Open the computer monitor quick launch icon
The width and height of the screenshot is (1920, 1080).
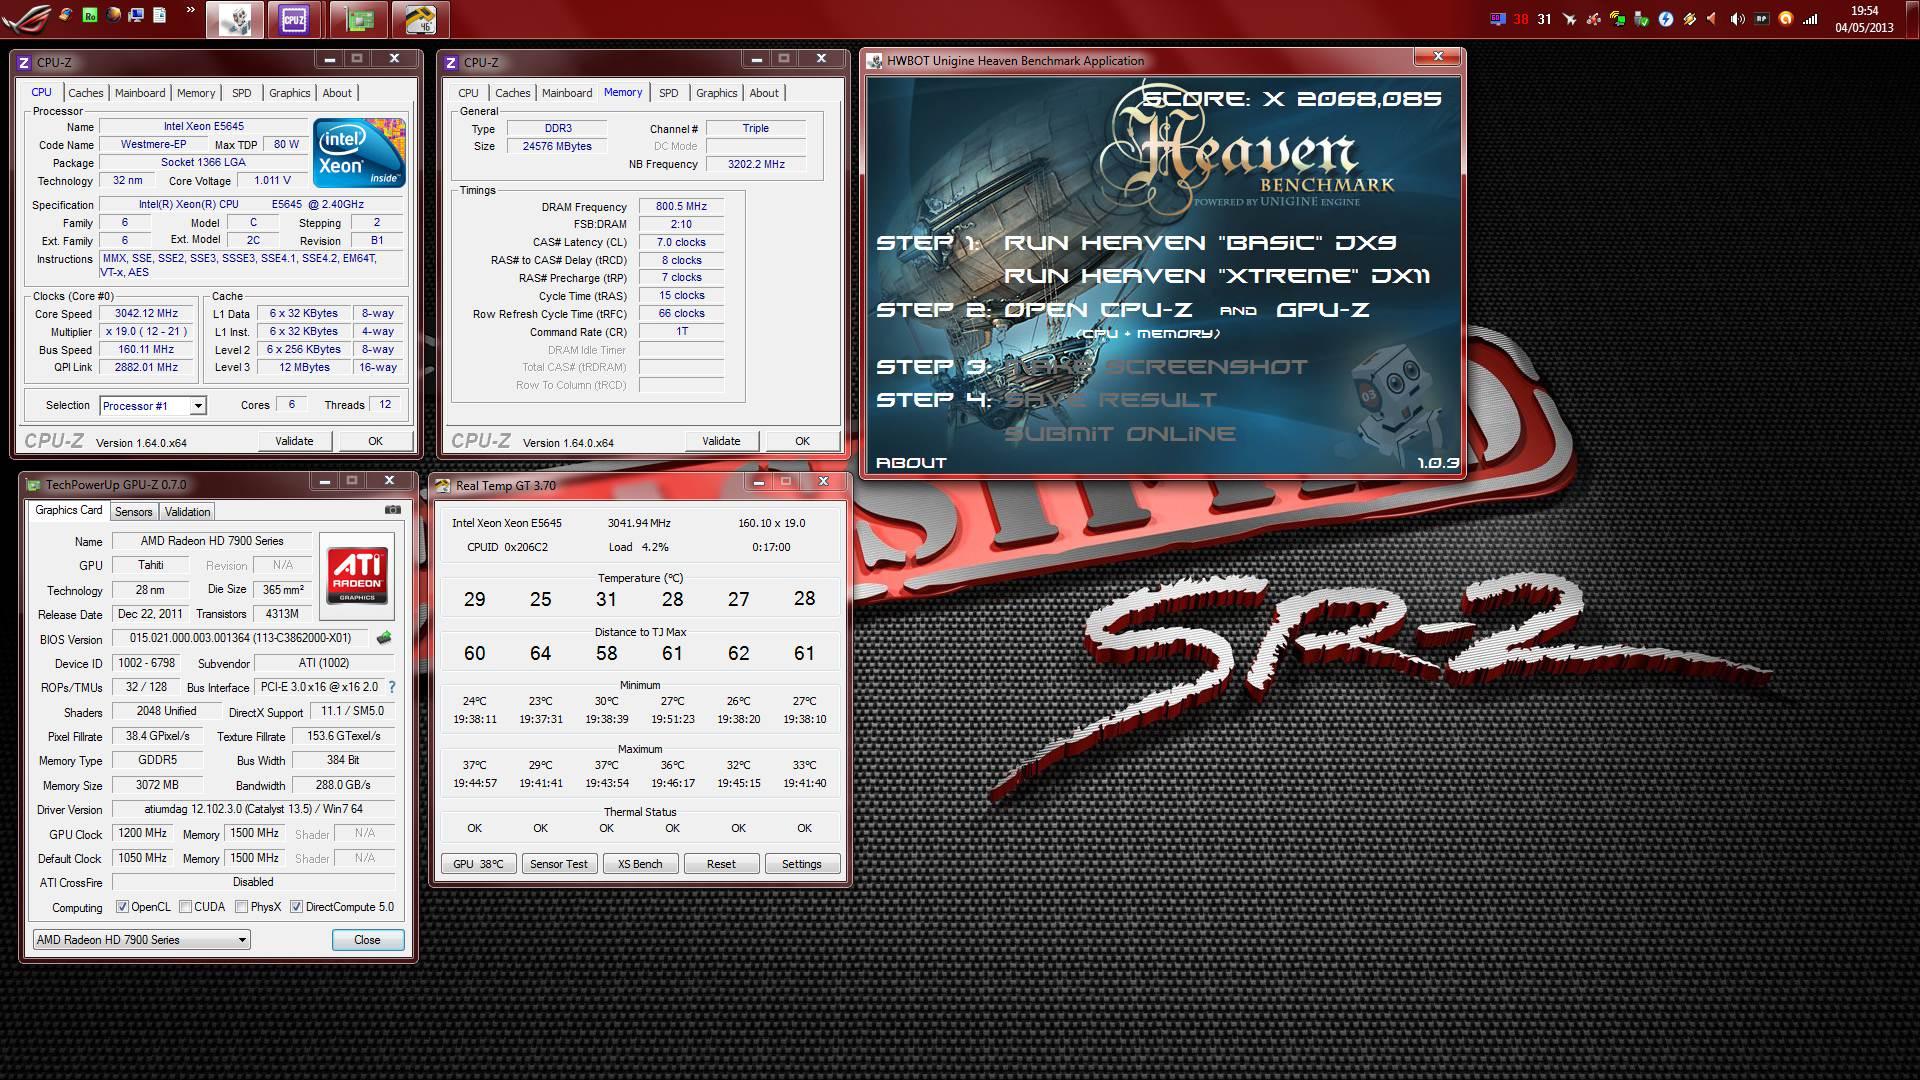click(137, 15)
